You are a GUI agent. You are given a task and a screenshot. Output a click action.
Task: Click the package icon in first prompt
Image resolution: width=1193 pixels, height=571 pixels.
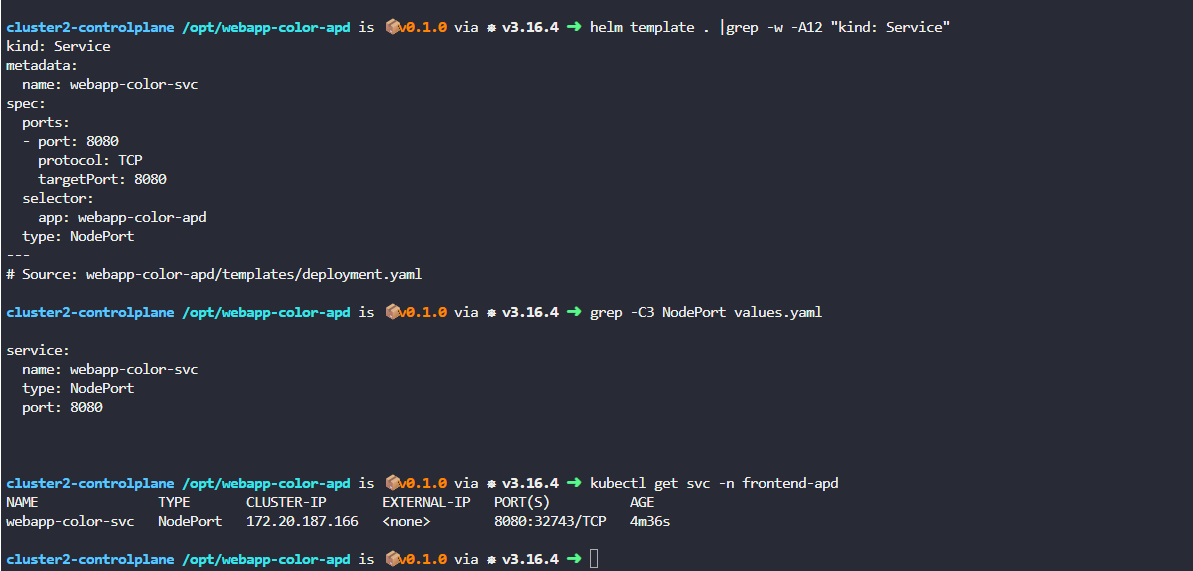[392, 27]
